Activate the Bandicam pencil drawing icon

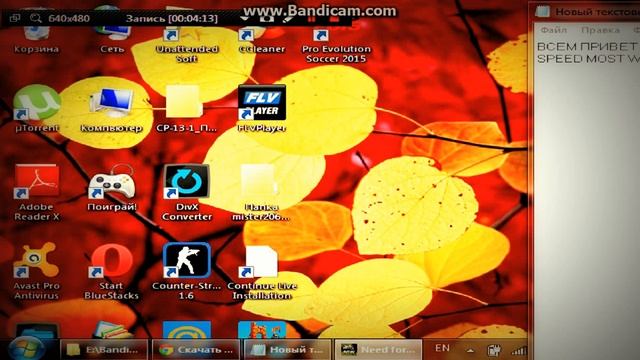(289, 19)
